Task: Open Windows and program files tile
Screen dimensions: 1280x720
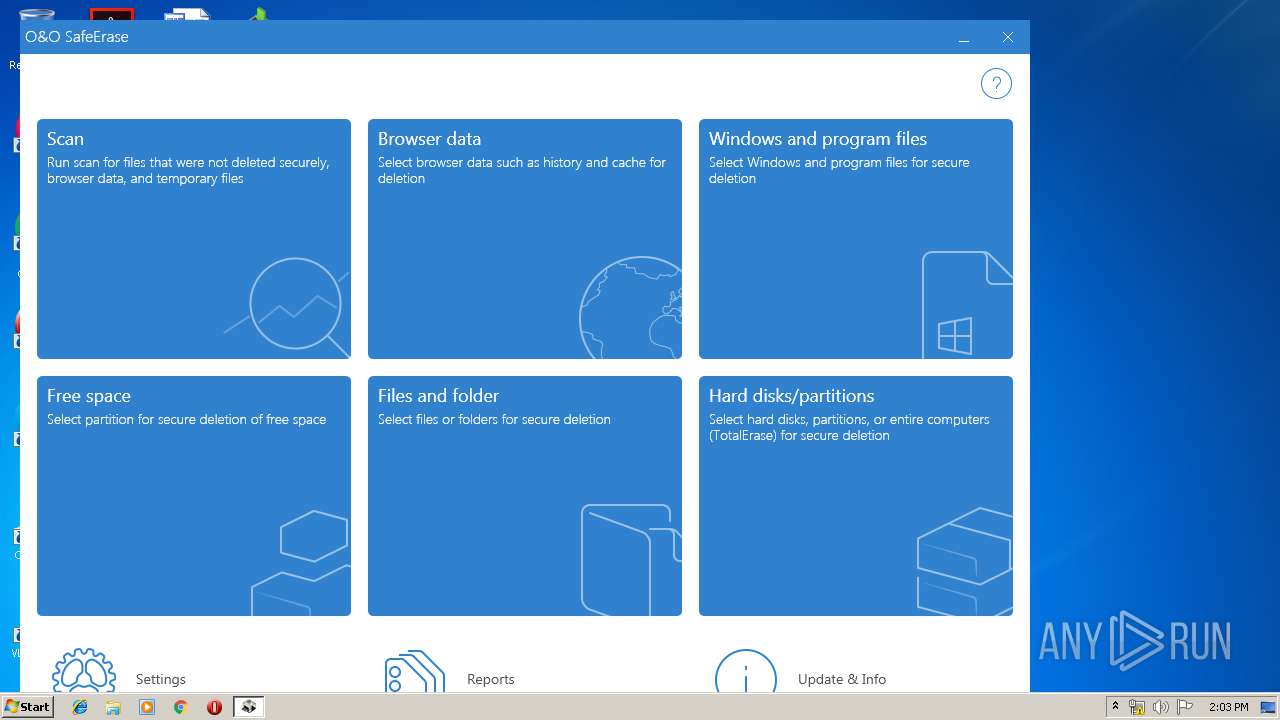Action: coord(856,239)
